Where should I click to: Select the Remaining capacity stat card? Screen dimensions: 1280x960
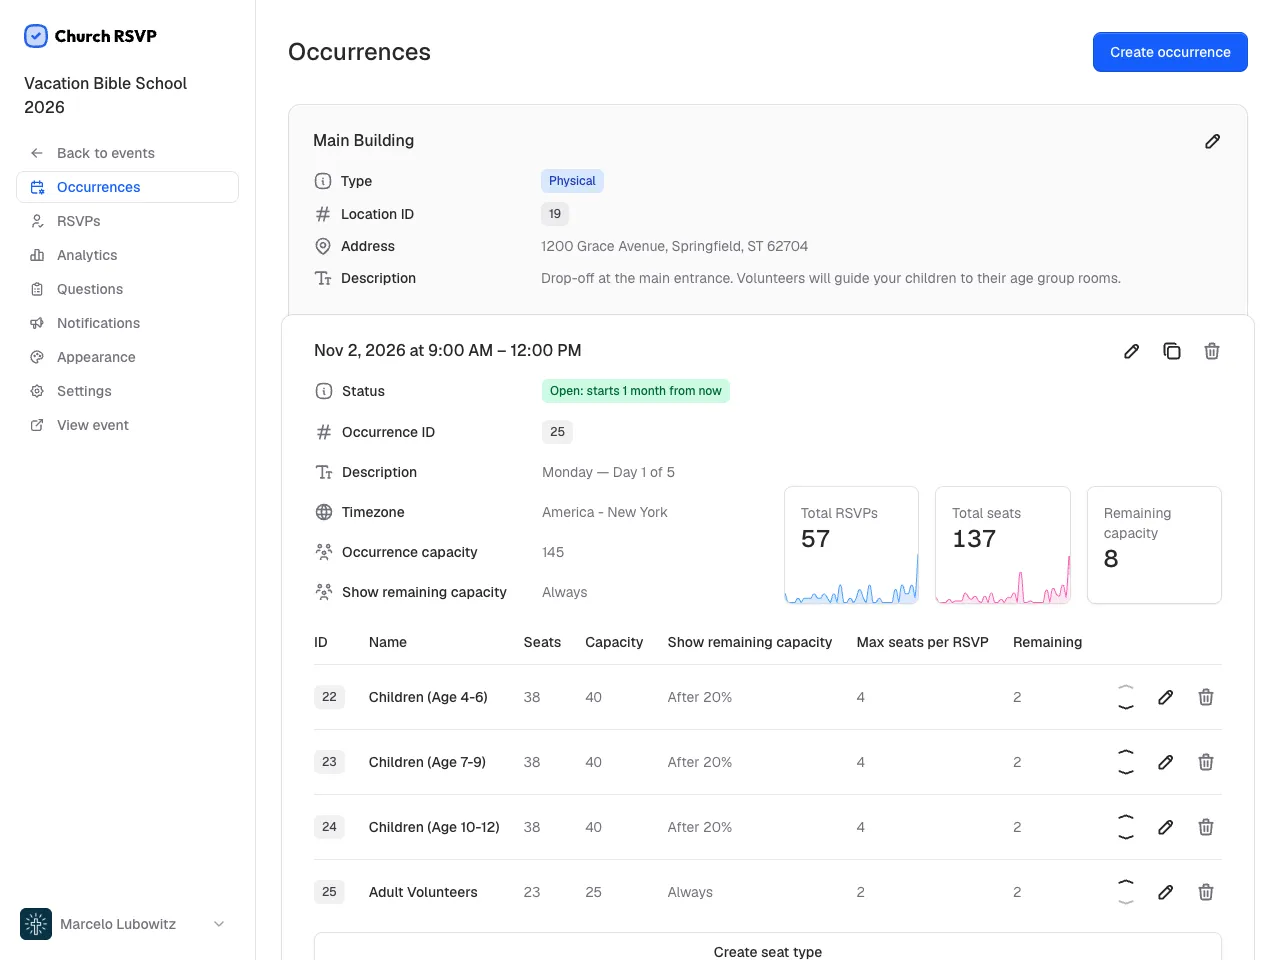[x=1154, y=545]
